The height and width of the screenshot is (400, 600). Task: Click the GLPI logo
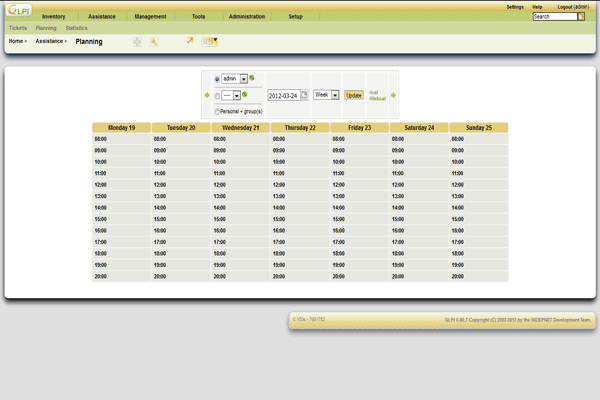point(17,12)
